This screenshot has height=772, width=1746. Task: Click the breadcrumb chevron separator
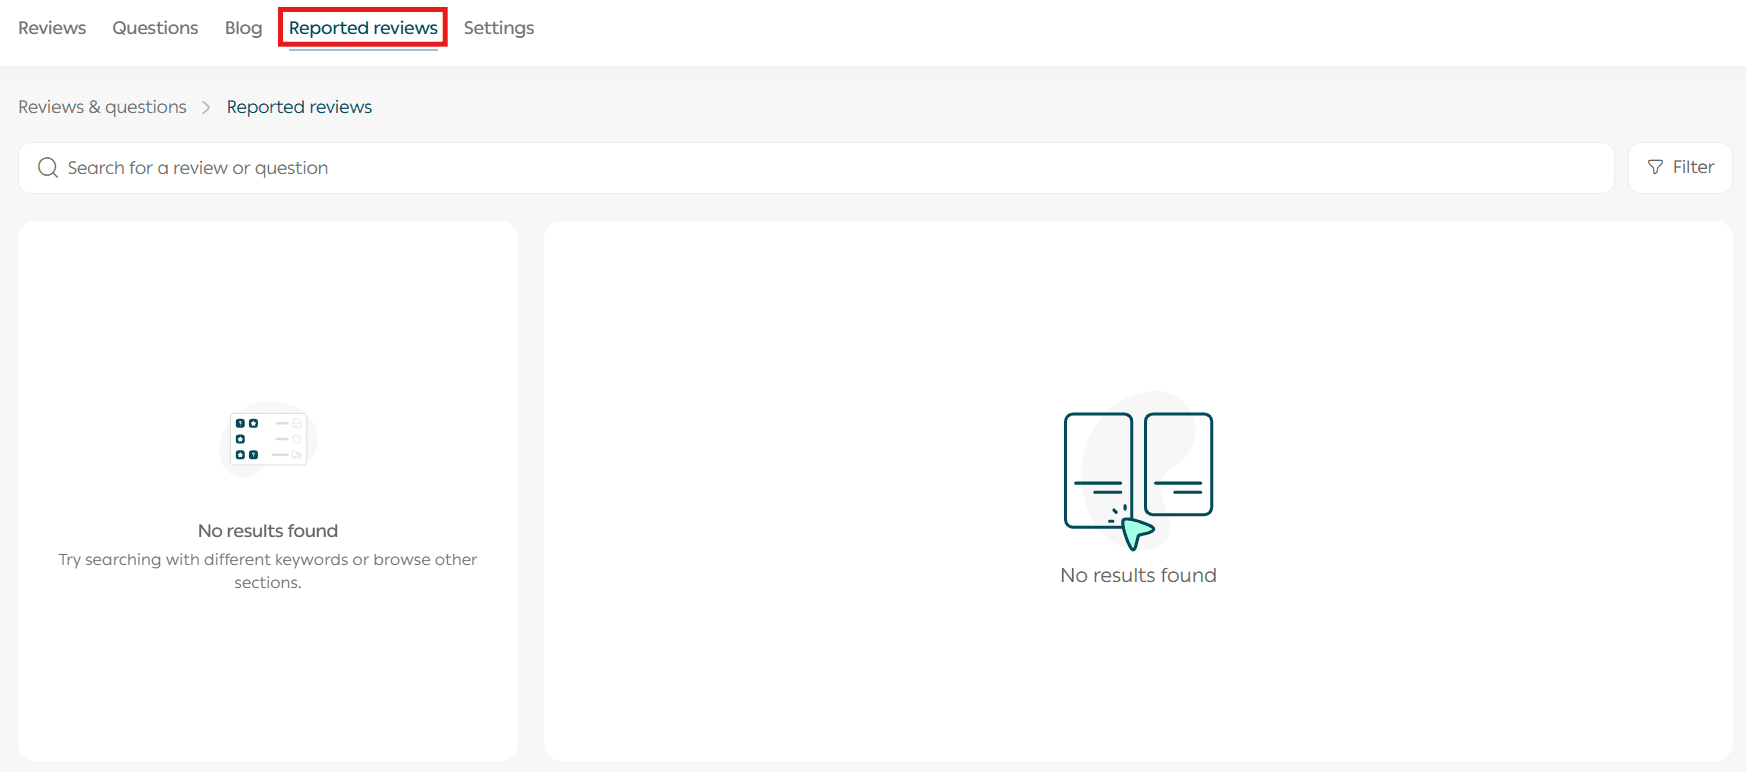click(206, 107)
